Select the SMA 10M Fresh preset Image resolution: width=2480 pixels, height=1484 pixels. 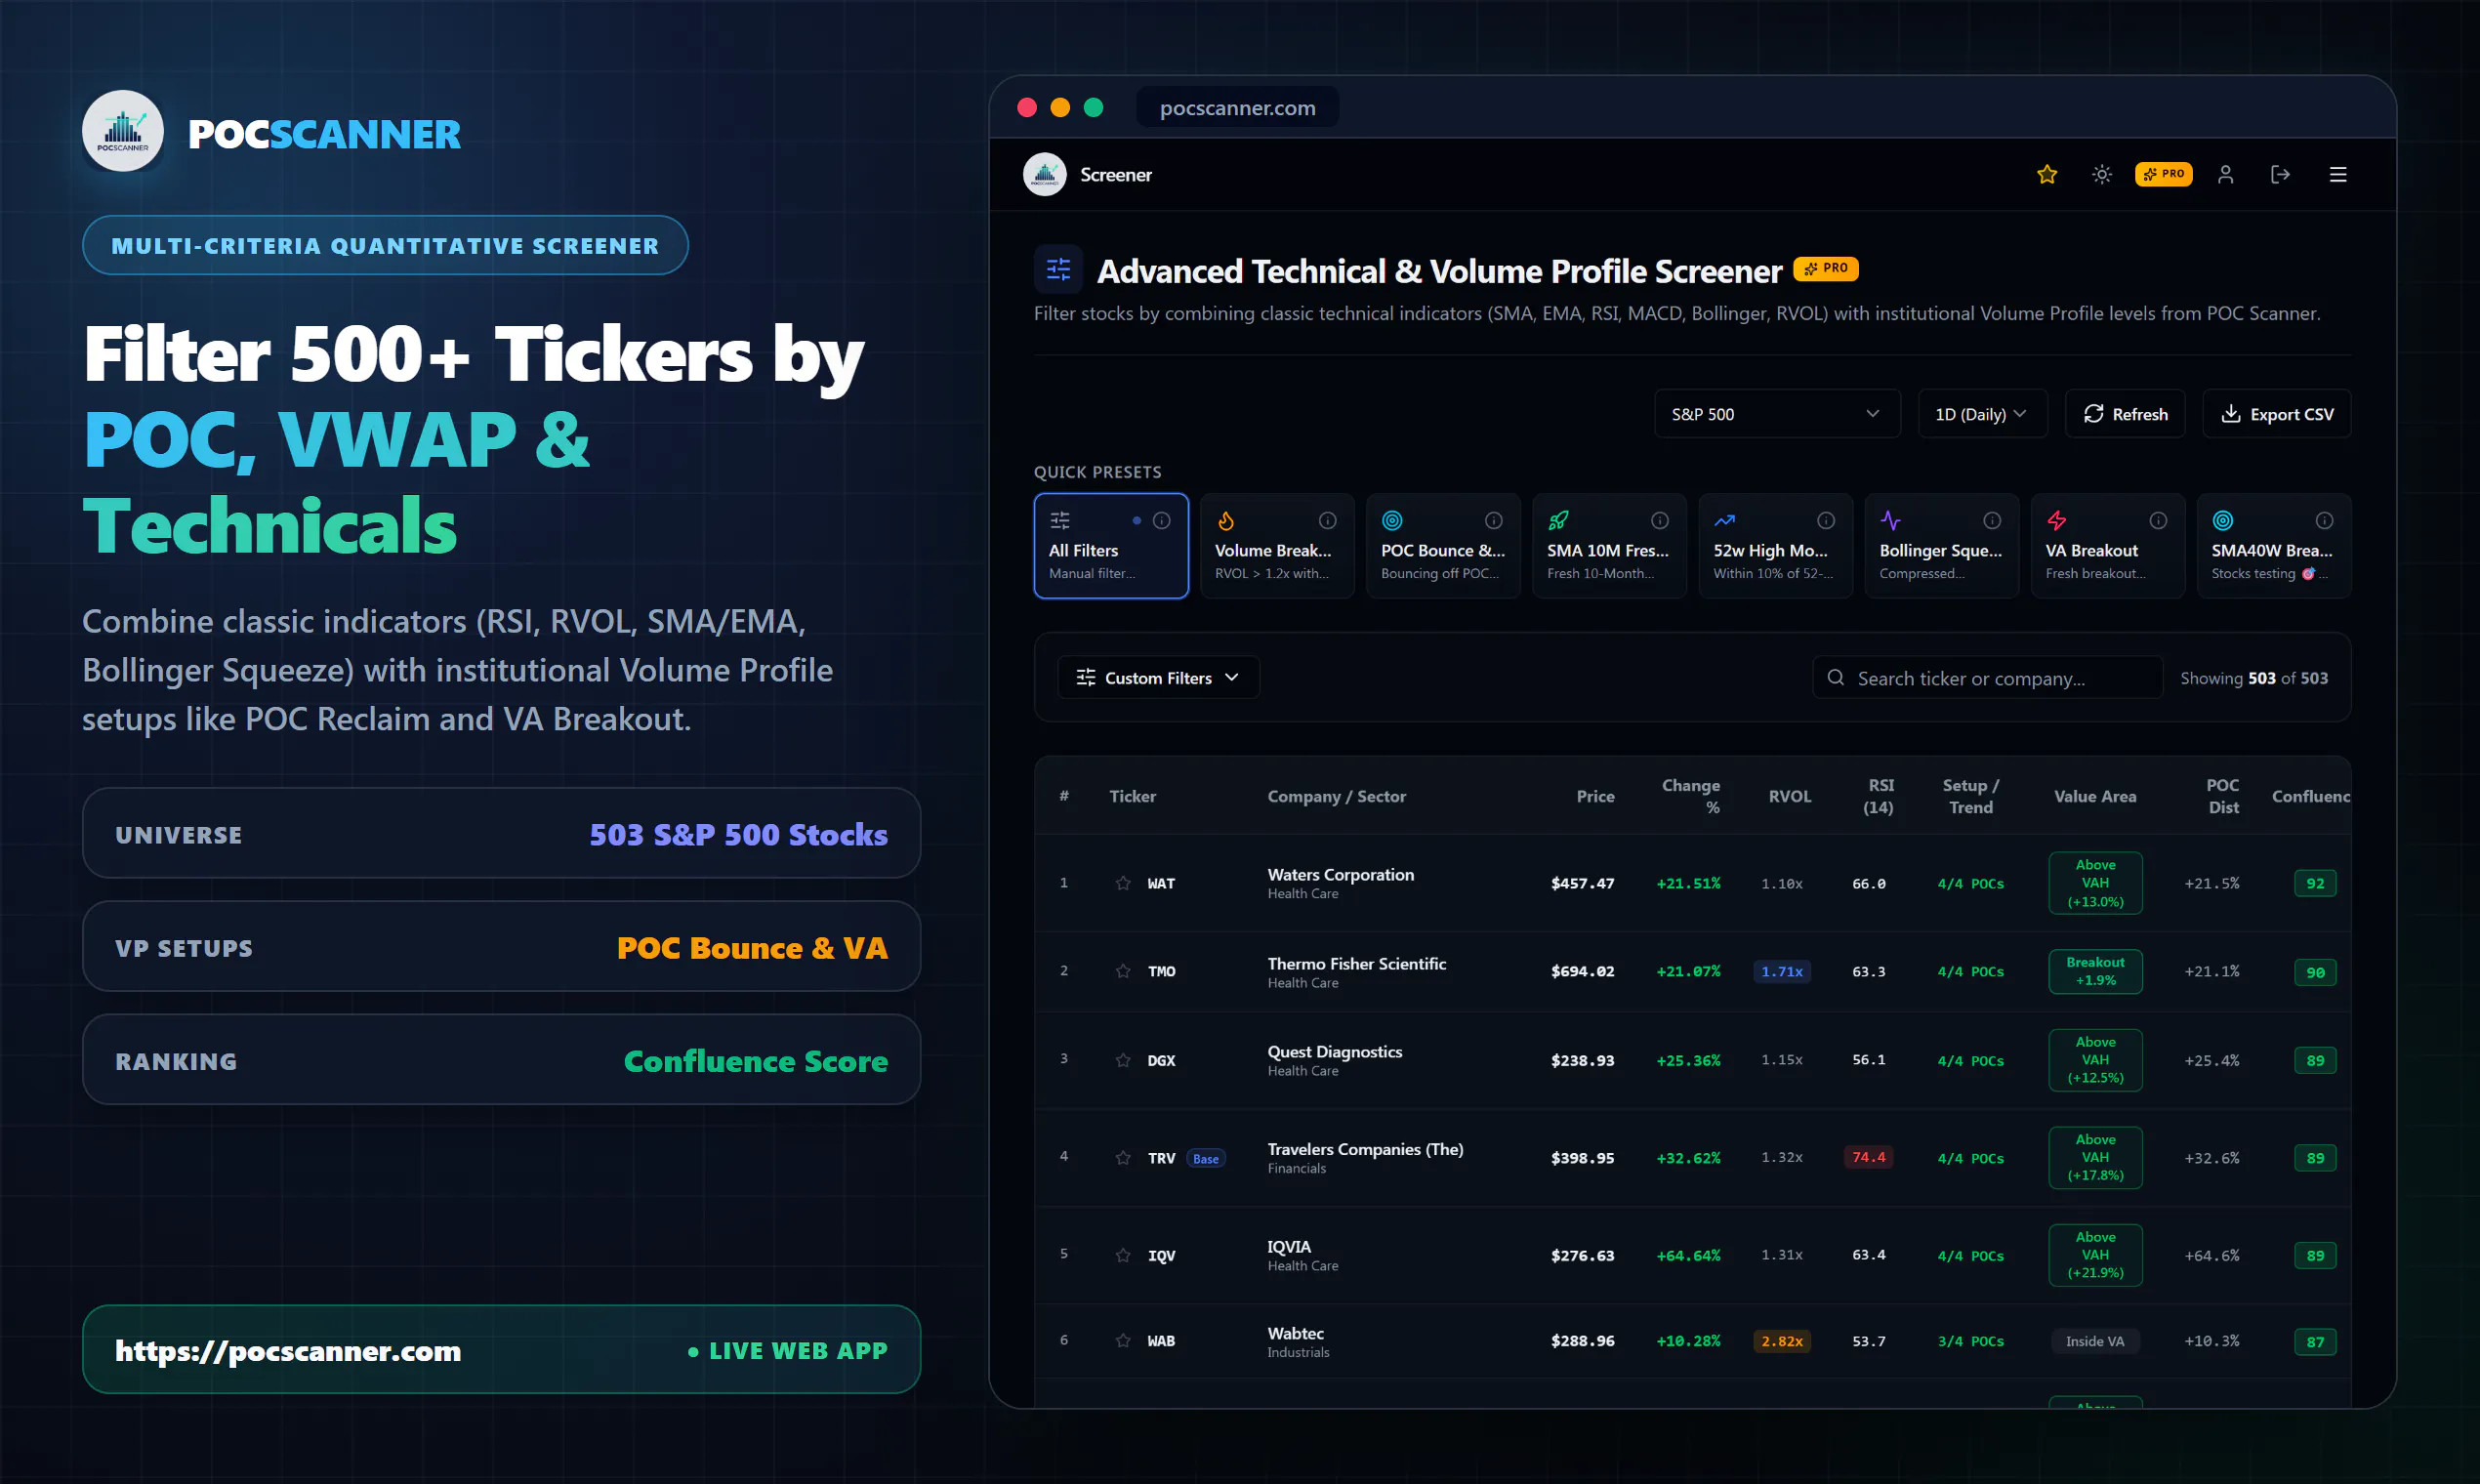[x=1609, y=546]
